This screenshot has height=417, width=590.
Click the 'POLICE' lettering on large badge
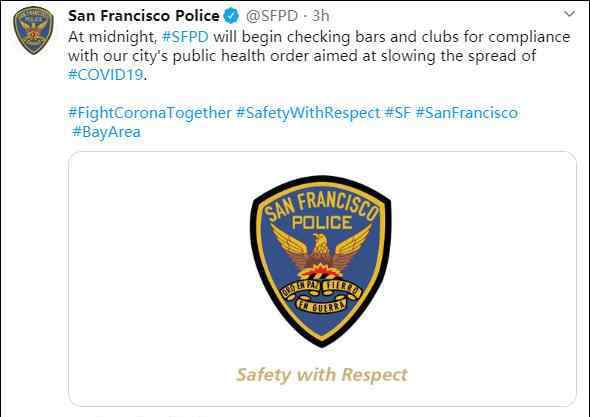(322, 222)
